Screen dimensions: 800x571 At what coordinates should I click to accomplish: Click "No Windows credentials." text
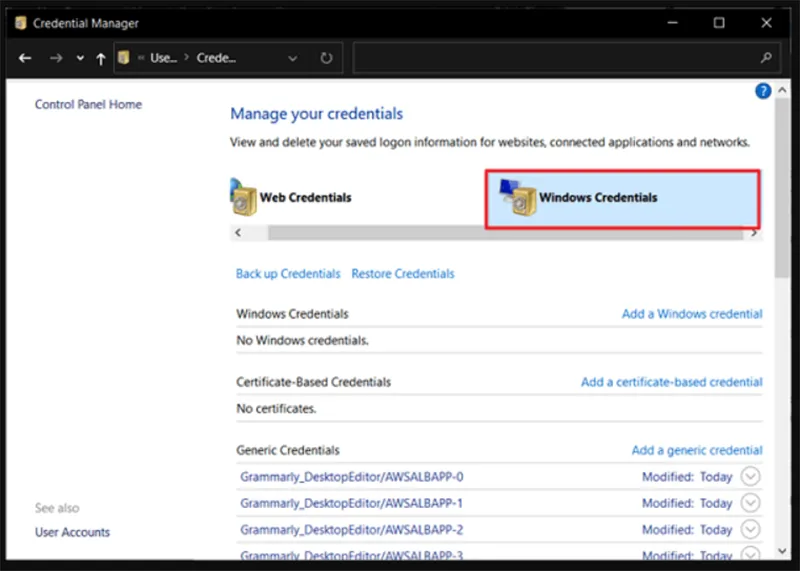coord(302,340)
